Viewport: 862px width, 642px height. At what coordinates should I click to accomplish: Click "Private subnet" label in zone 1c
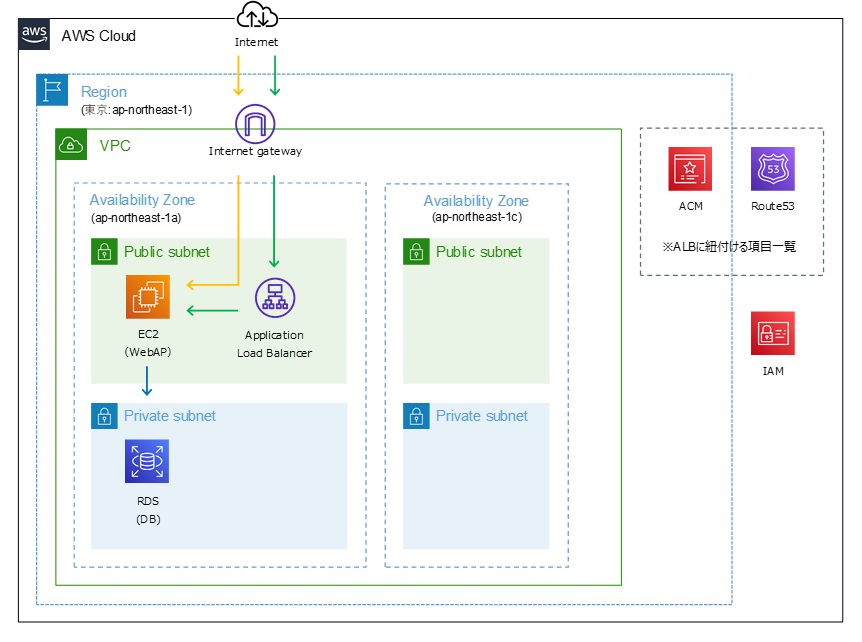click(x=482, y=416)
